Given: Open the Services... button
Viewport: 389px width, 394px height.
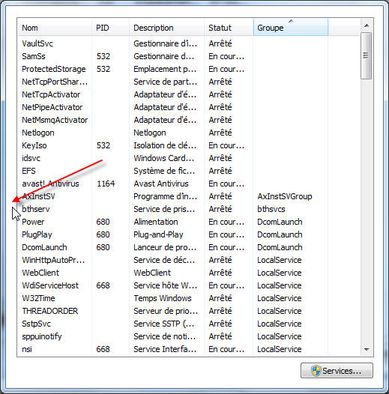Looking at the screenshot, I should click(337, 371).
